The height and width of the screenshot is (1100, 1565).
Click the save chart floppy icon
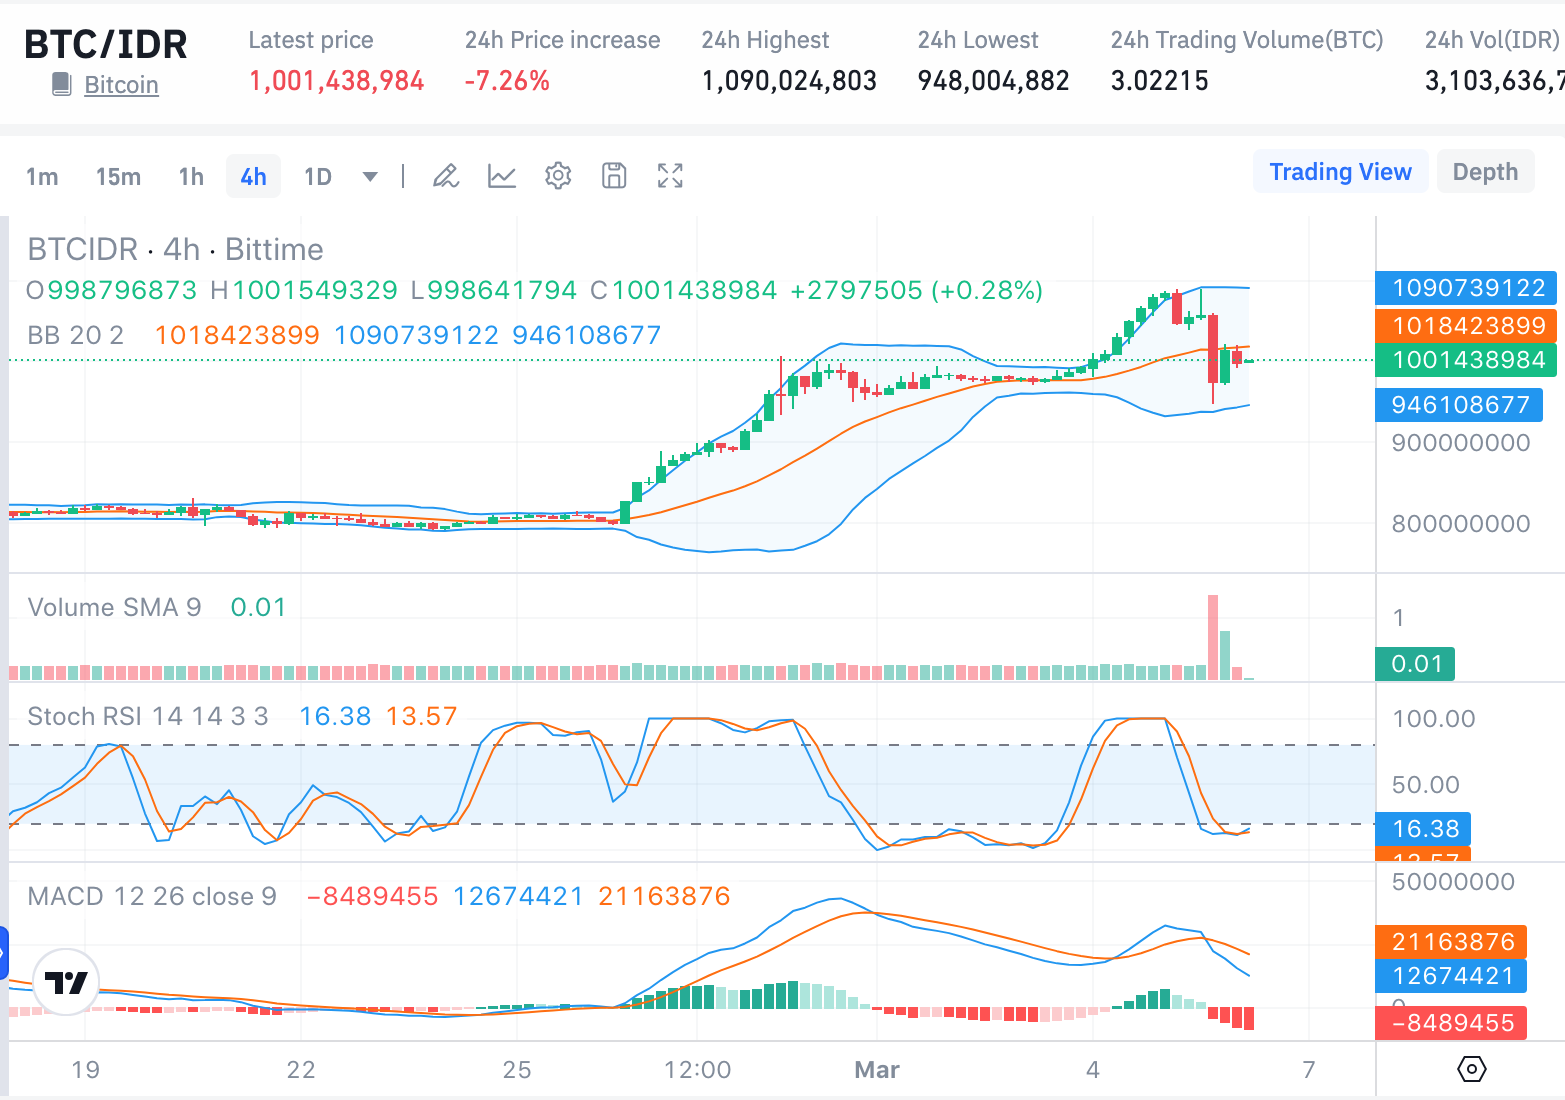point(614,176)
